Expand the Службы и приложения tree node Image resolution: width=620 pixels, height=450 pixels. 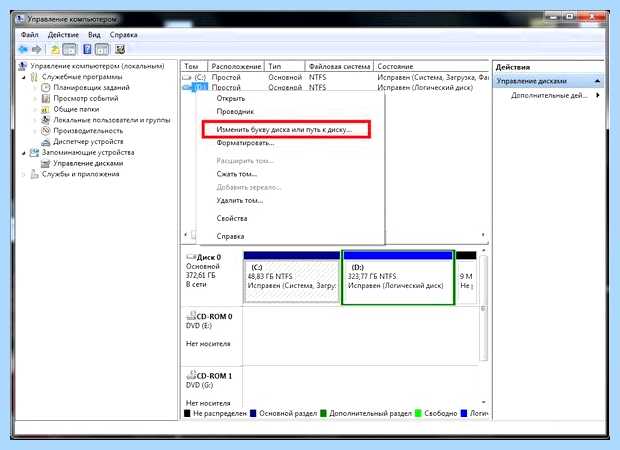(24, 174)
